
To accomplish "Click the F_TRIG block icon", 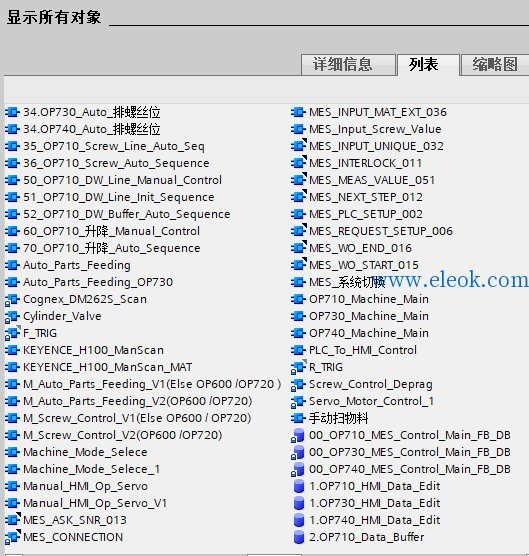I will coord(12,334).
